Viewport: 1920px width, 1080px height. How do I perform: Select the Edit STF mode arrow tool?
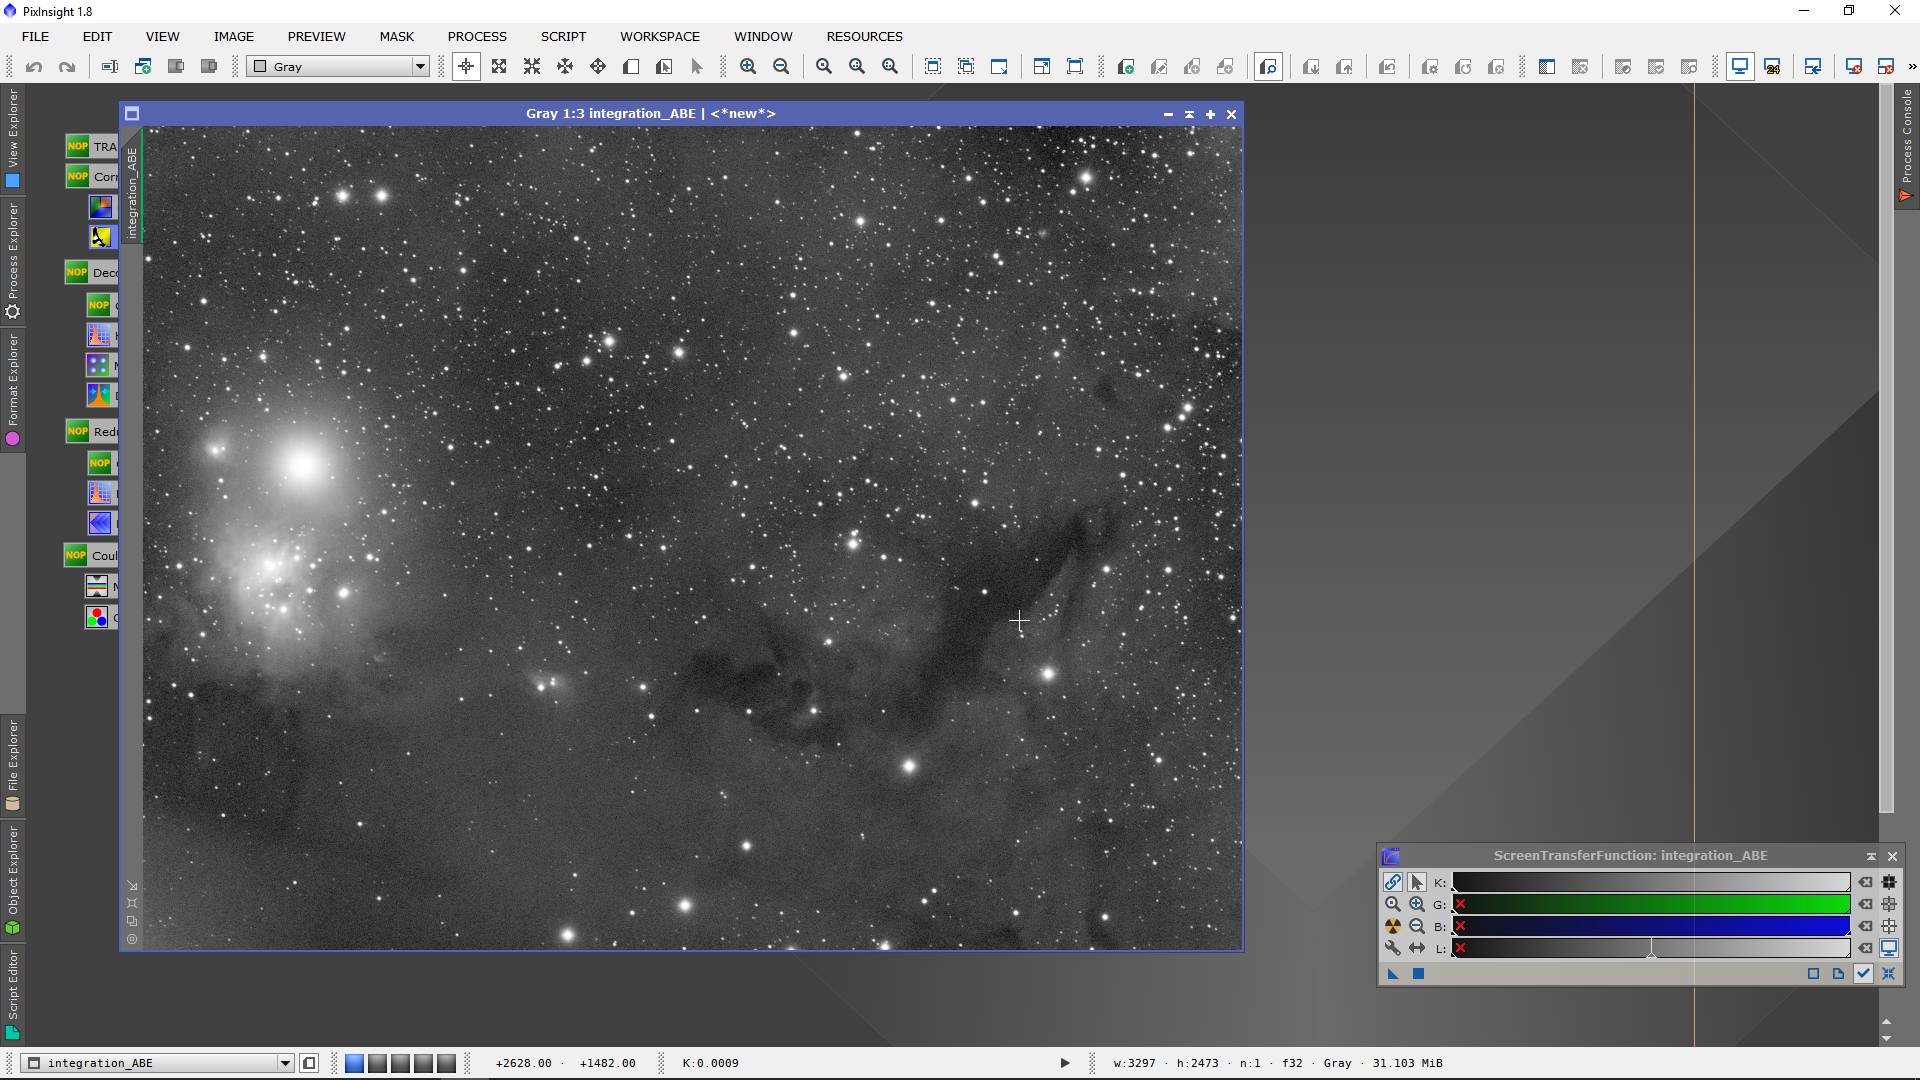point(1416,882)
